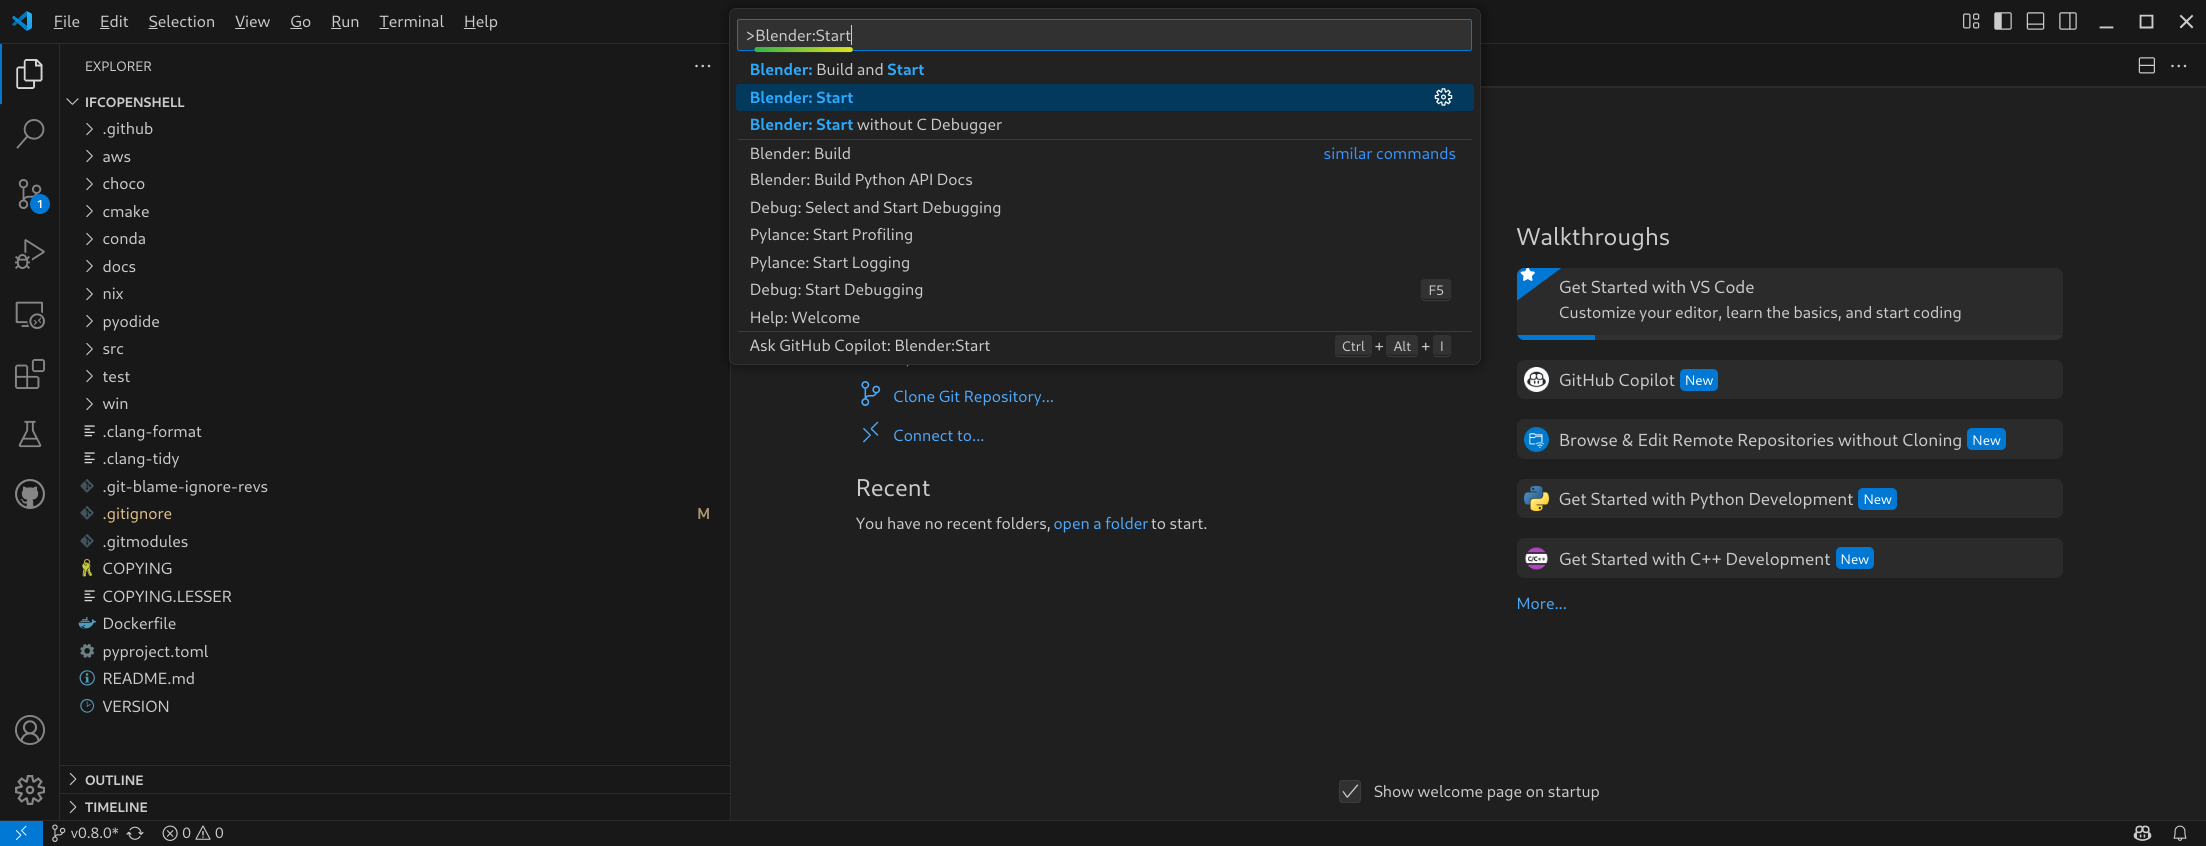Image resolution: width=2206 pixels, height=846 pixels.
Task: Open the Search view icon
Action: pyautogui.click(x=30, y=133)
